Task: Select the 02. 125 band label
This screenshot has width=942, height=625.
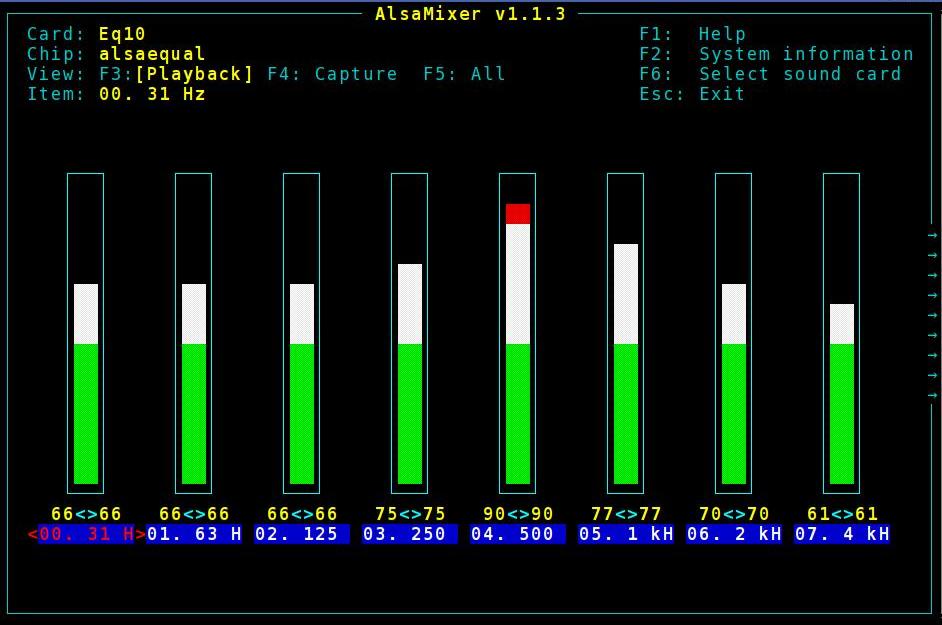Action: (x=300, y=534)
